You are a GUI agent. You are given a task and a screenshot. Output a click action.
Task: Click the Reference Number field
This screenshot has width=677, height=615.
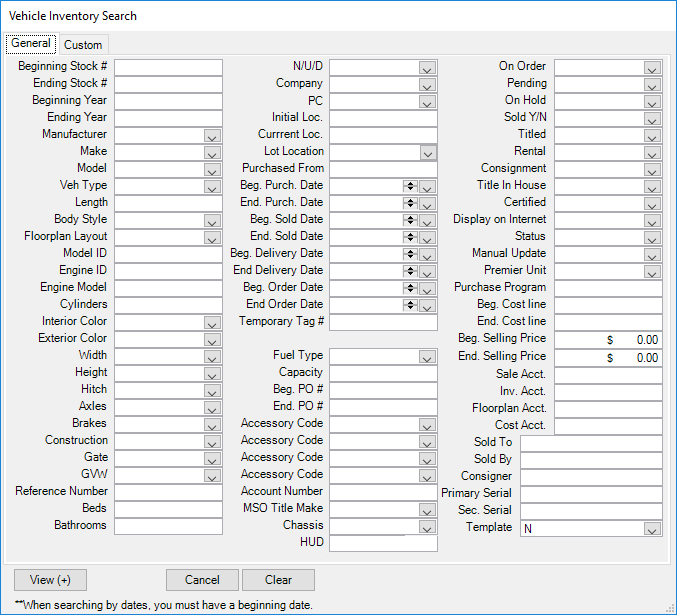(x=168, y=493)
